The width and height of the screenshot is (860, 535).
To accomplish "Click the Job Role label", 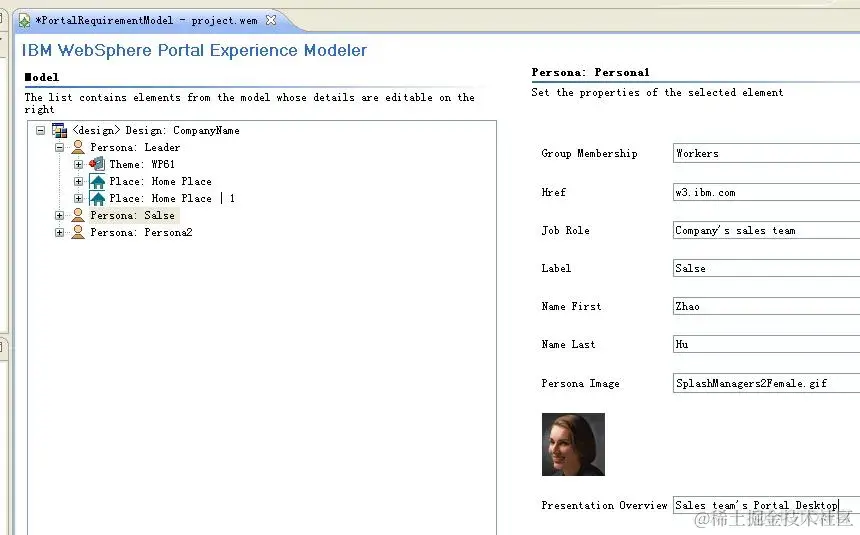I will (565, 230).
